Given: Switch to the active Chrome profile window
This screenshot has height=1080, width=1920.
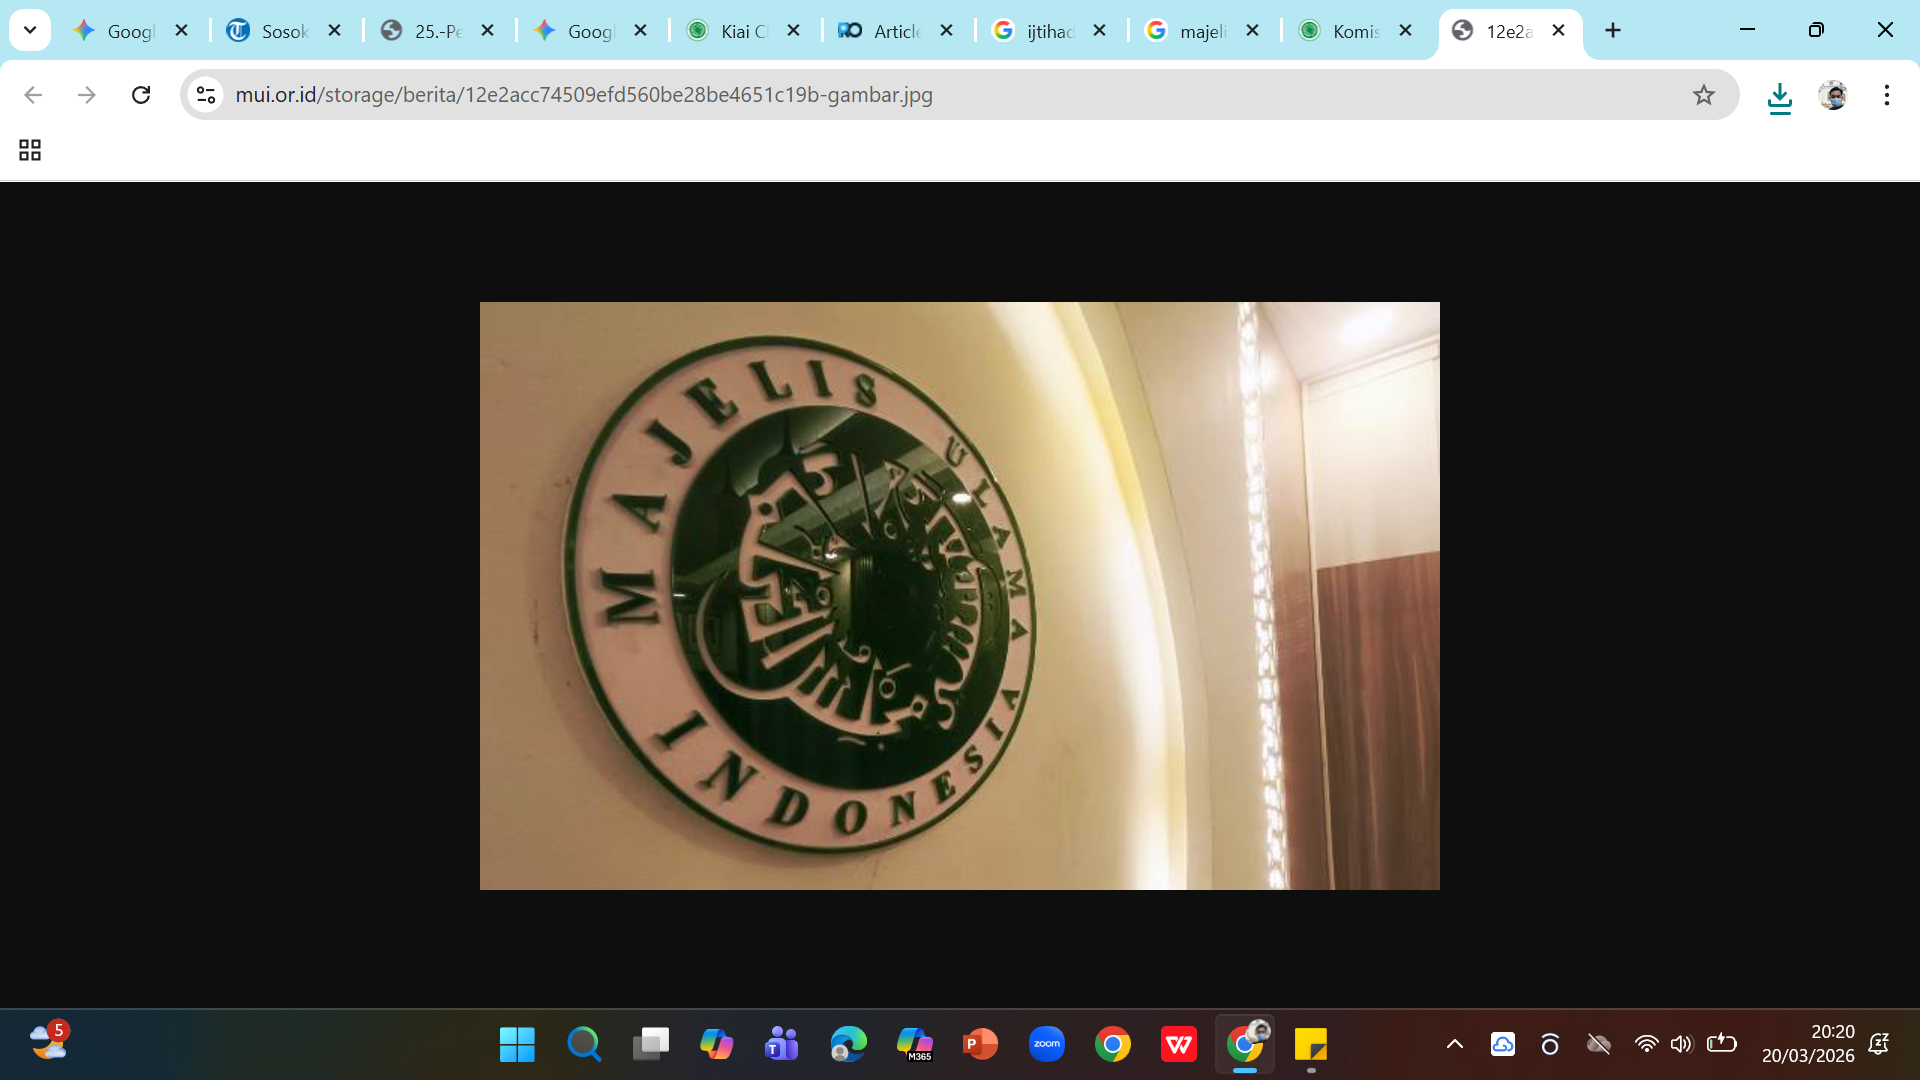Looking at the screenshot, I should (1245, 1045).
